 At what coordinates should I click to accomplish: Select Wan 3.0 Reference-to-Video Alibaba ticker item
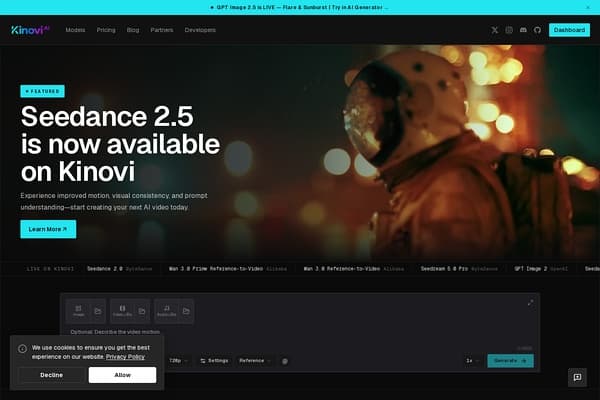[x=354, y=269]
